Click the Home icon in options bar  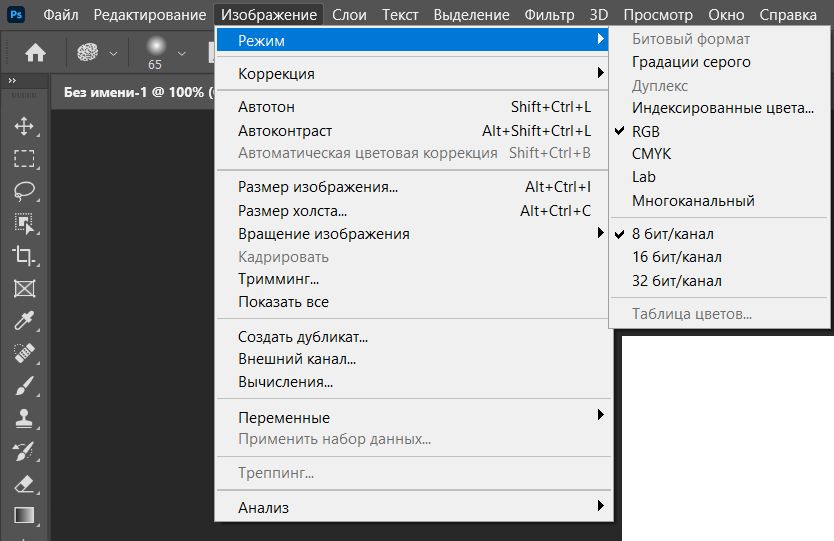pos(35,53)
